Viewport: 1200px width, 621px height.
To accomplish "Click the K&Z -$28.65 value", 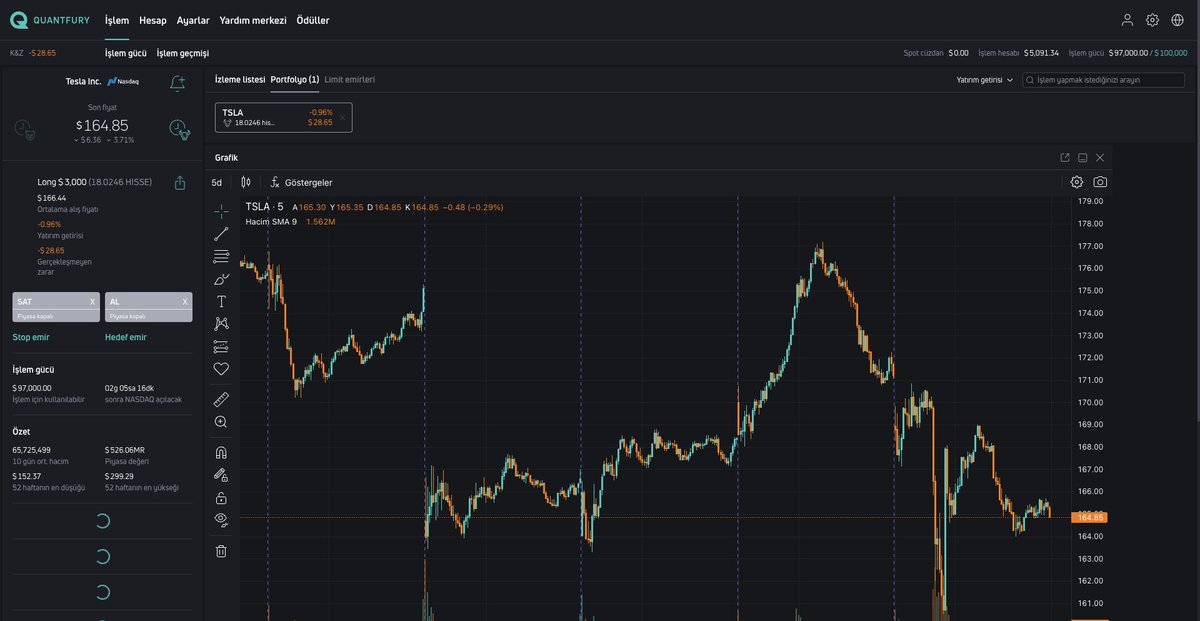I will pos(43,53).
